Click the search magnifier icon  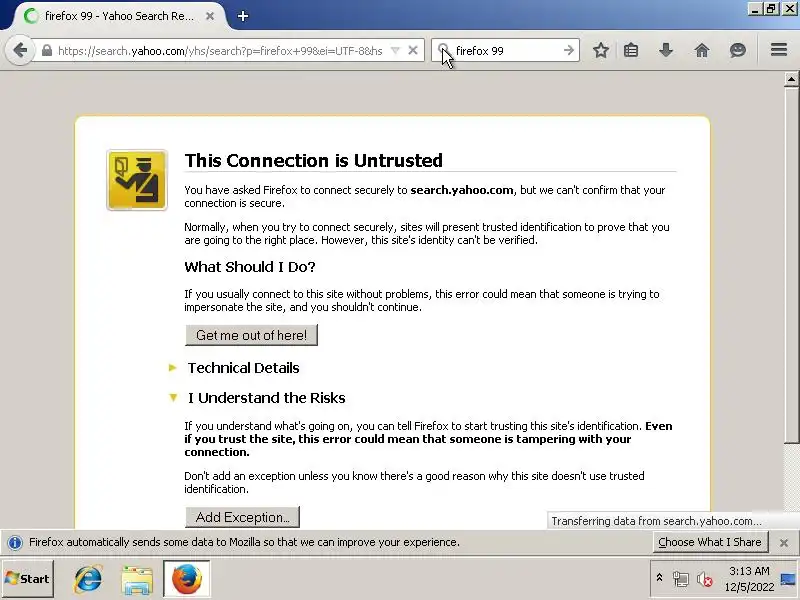point(443,49)
